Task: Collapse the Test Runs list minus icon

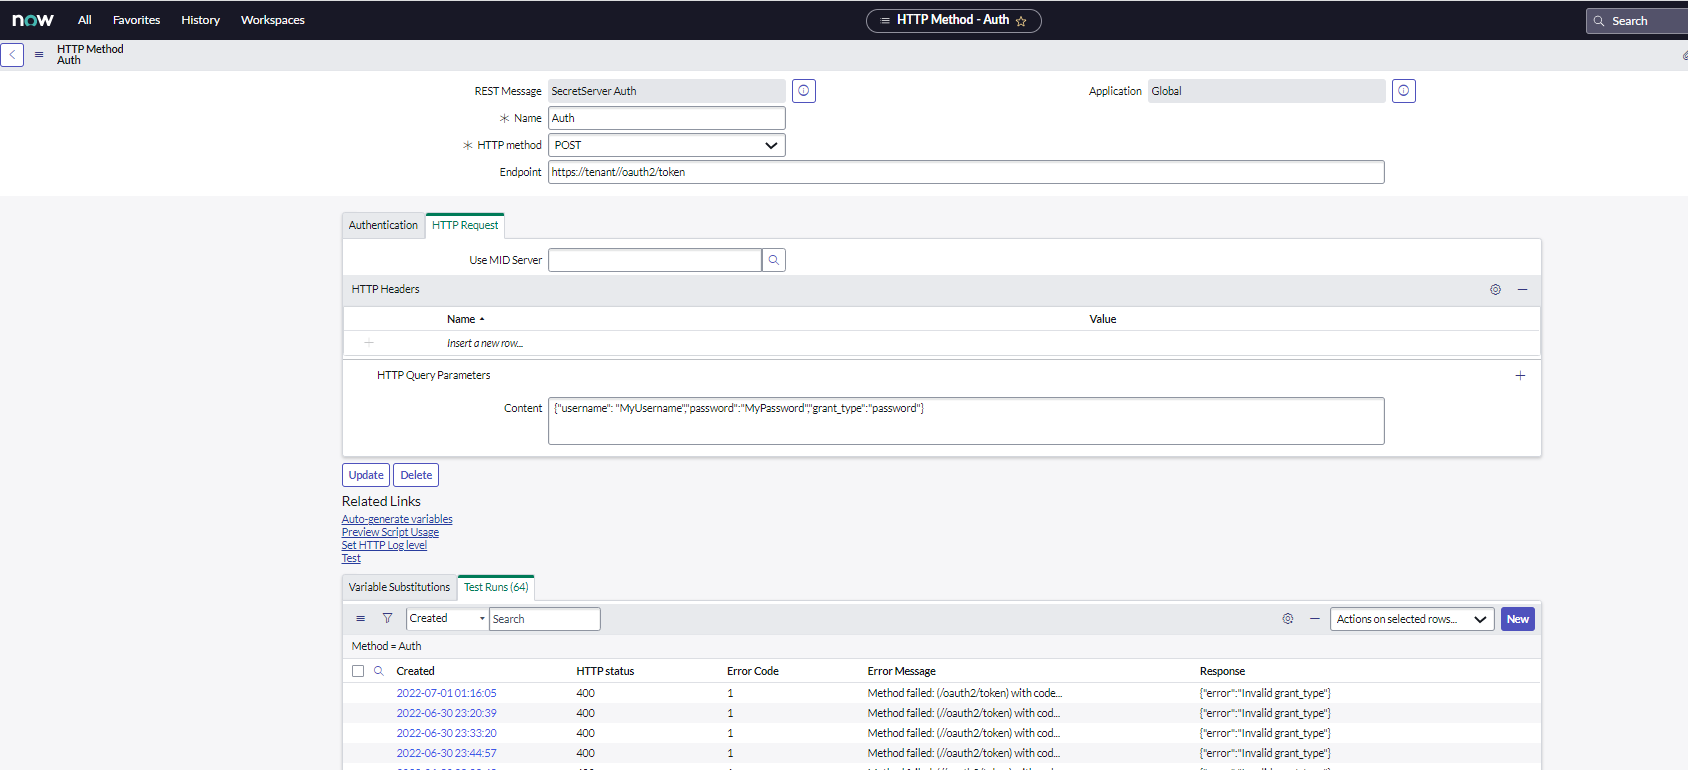Action: (1315, 619)
